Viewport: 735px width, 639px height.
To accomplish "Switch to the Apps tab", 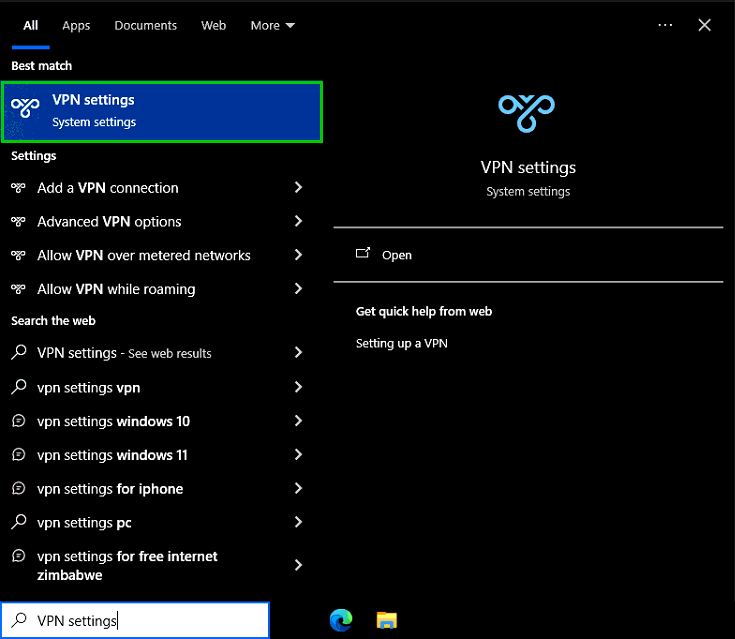I will (76, 26).
